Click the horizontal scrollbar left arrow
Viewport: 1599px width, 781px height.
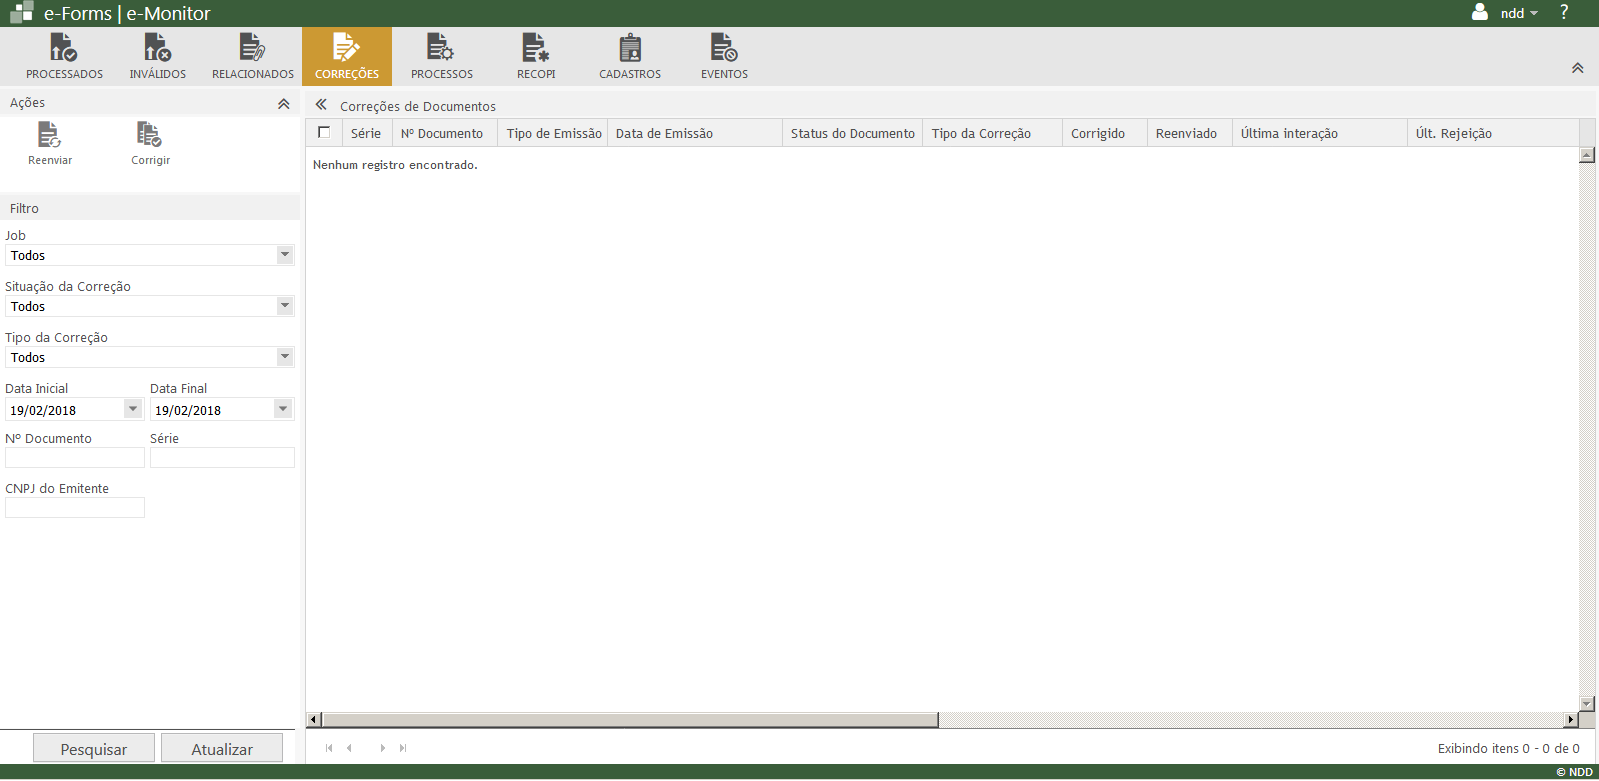coord(314,720)
